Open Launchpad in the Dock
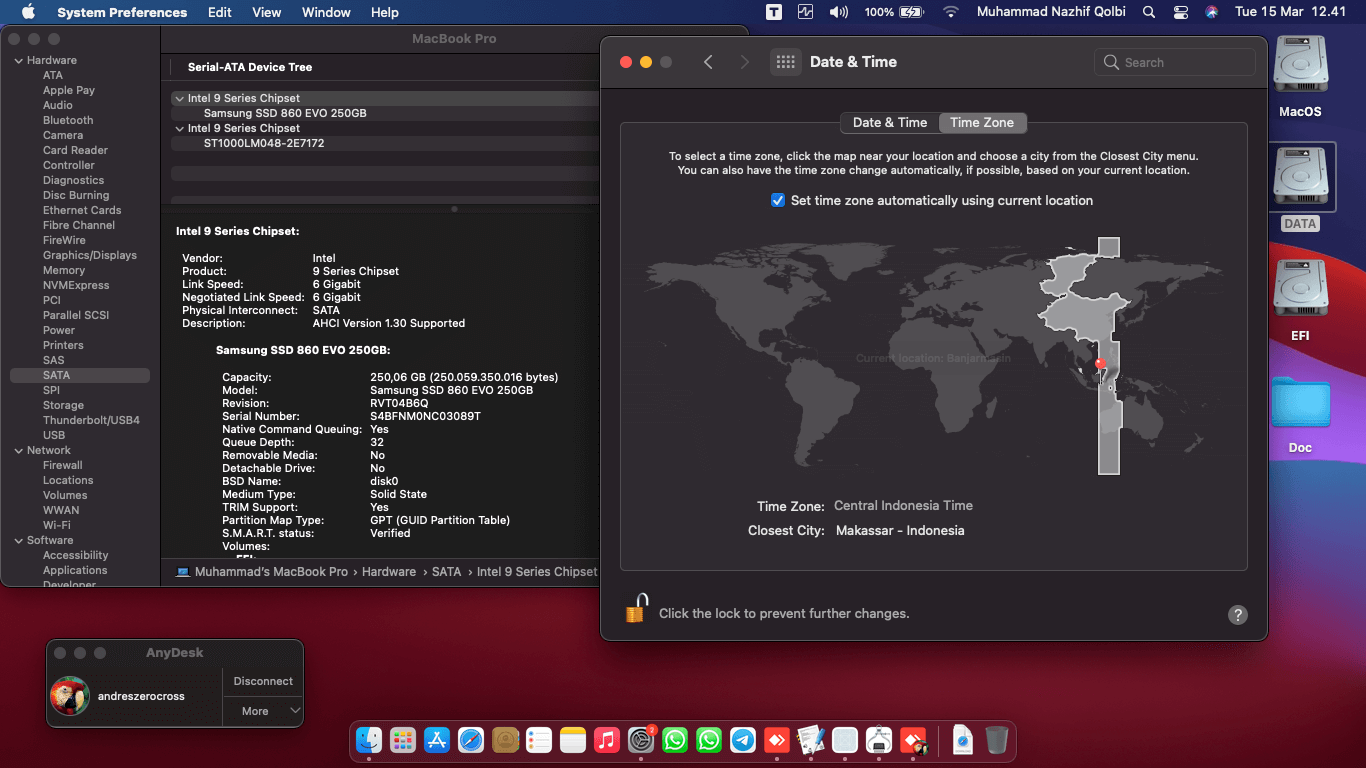 pyautogui.click(x=403, y=740)
